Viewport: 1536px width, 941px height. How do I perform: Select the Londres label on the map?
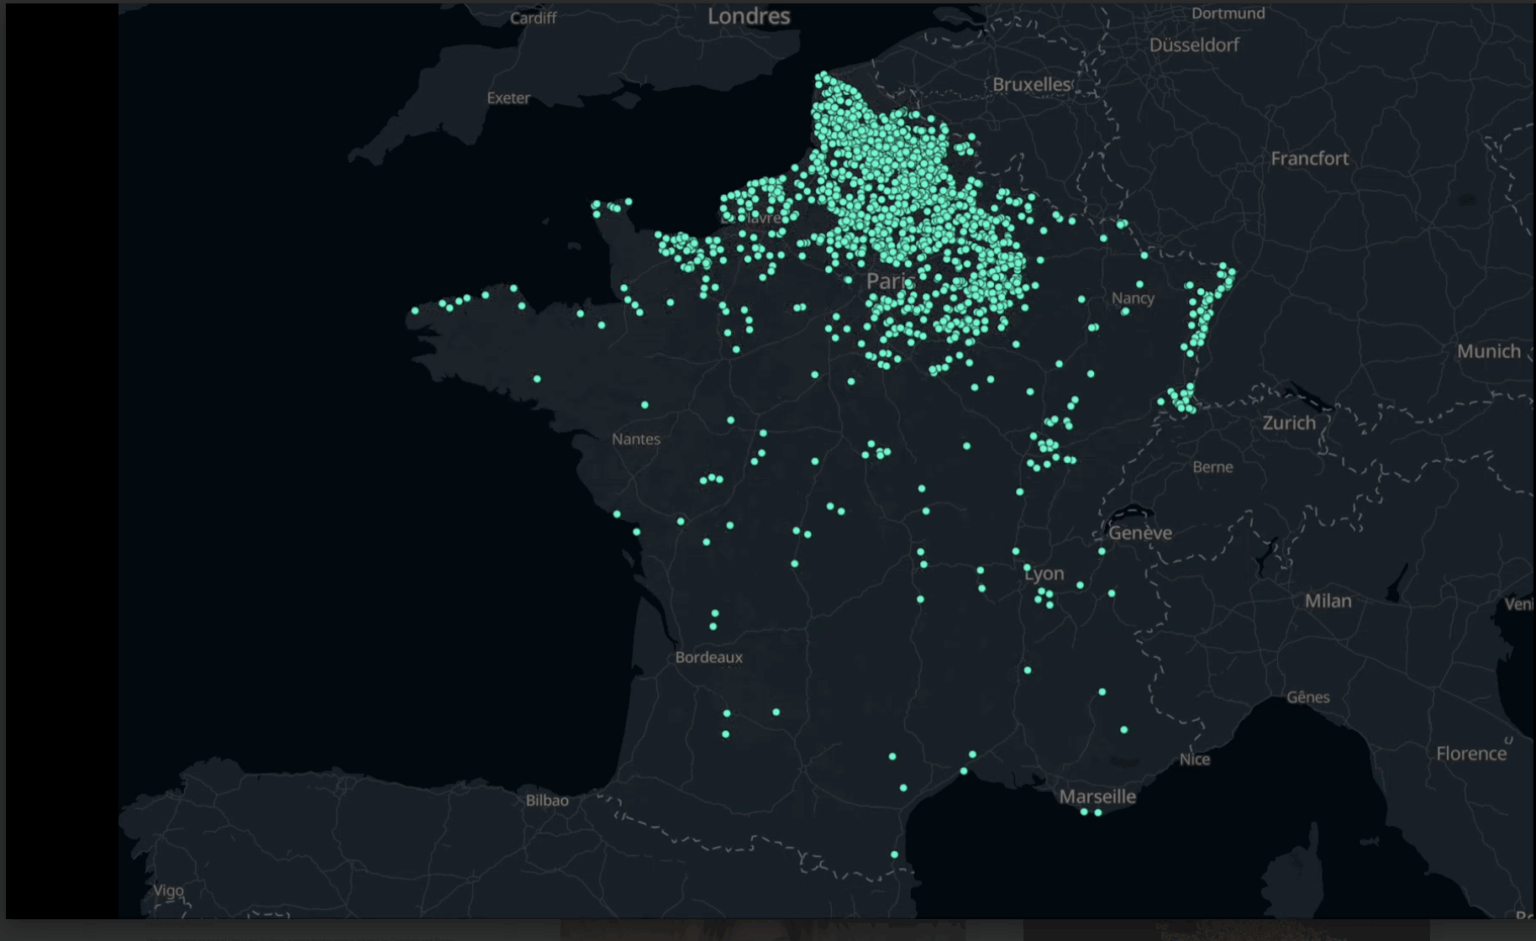[x=748, y=16]
